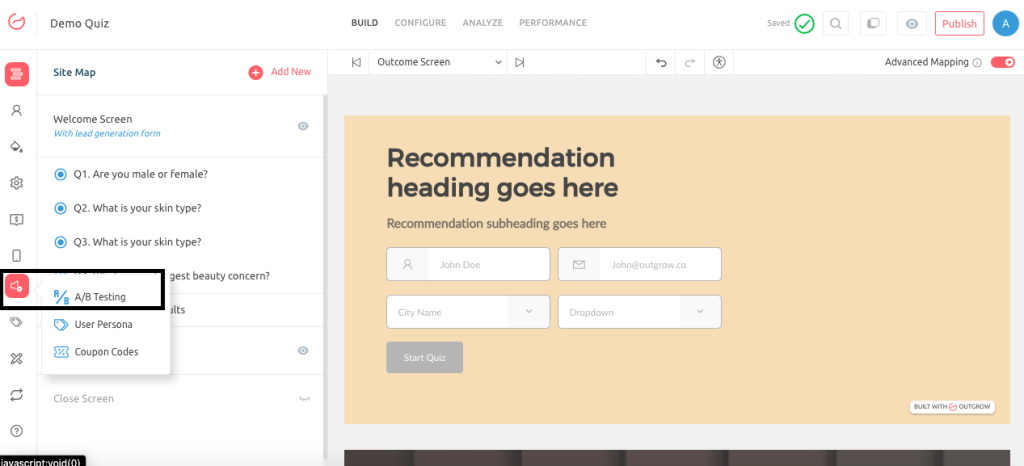Click the accessibility icon in toolbar
1024x466 pixels.
pyautogui.click(x=719, y=62)
